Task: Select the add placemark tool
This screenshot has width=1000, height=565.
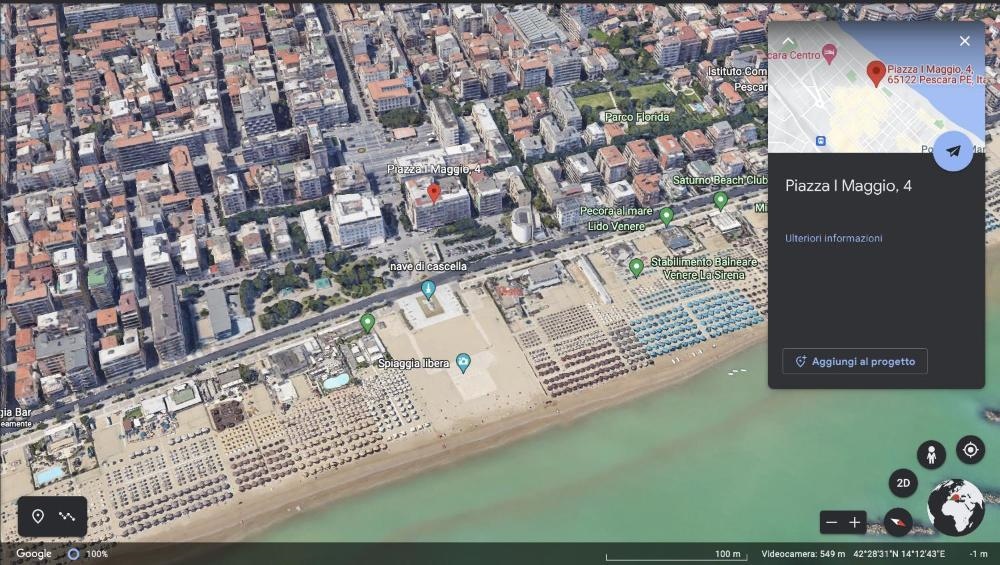Action: (x=38, y=516)
